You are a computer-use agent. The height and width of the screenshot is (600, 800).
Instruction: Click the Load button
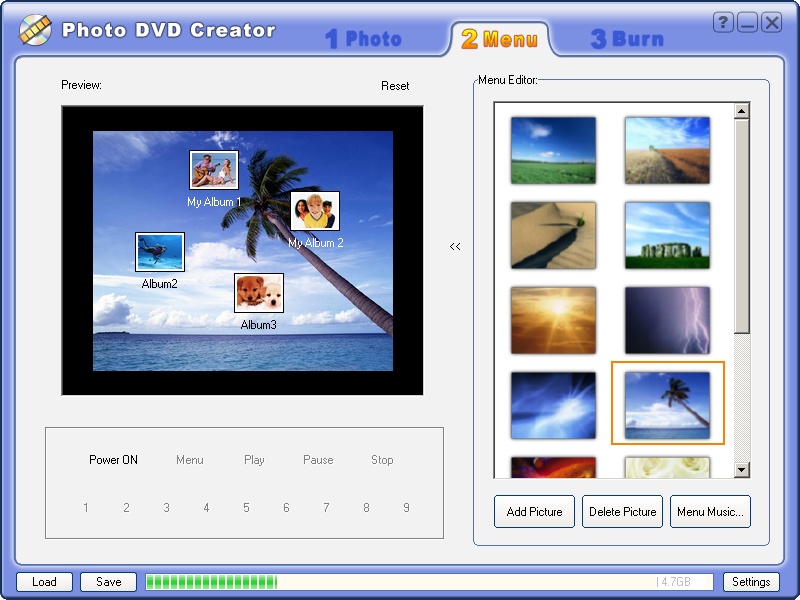(44, 582)
